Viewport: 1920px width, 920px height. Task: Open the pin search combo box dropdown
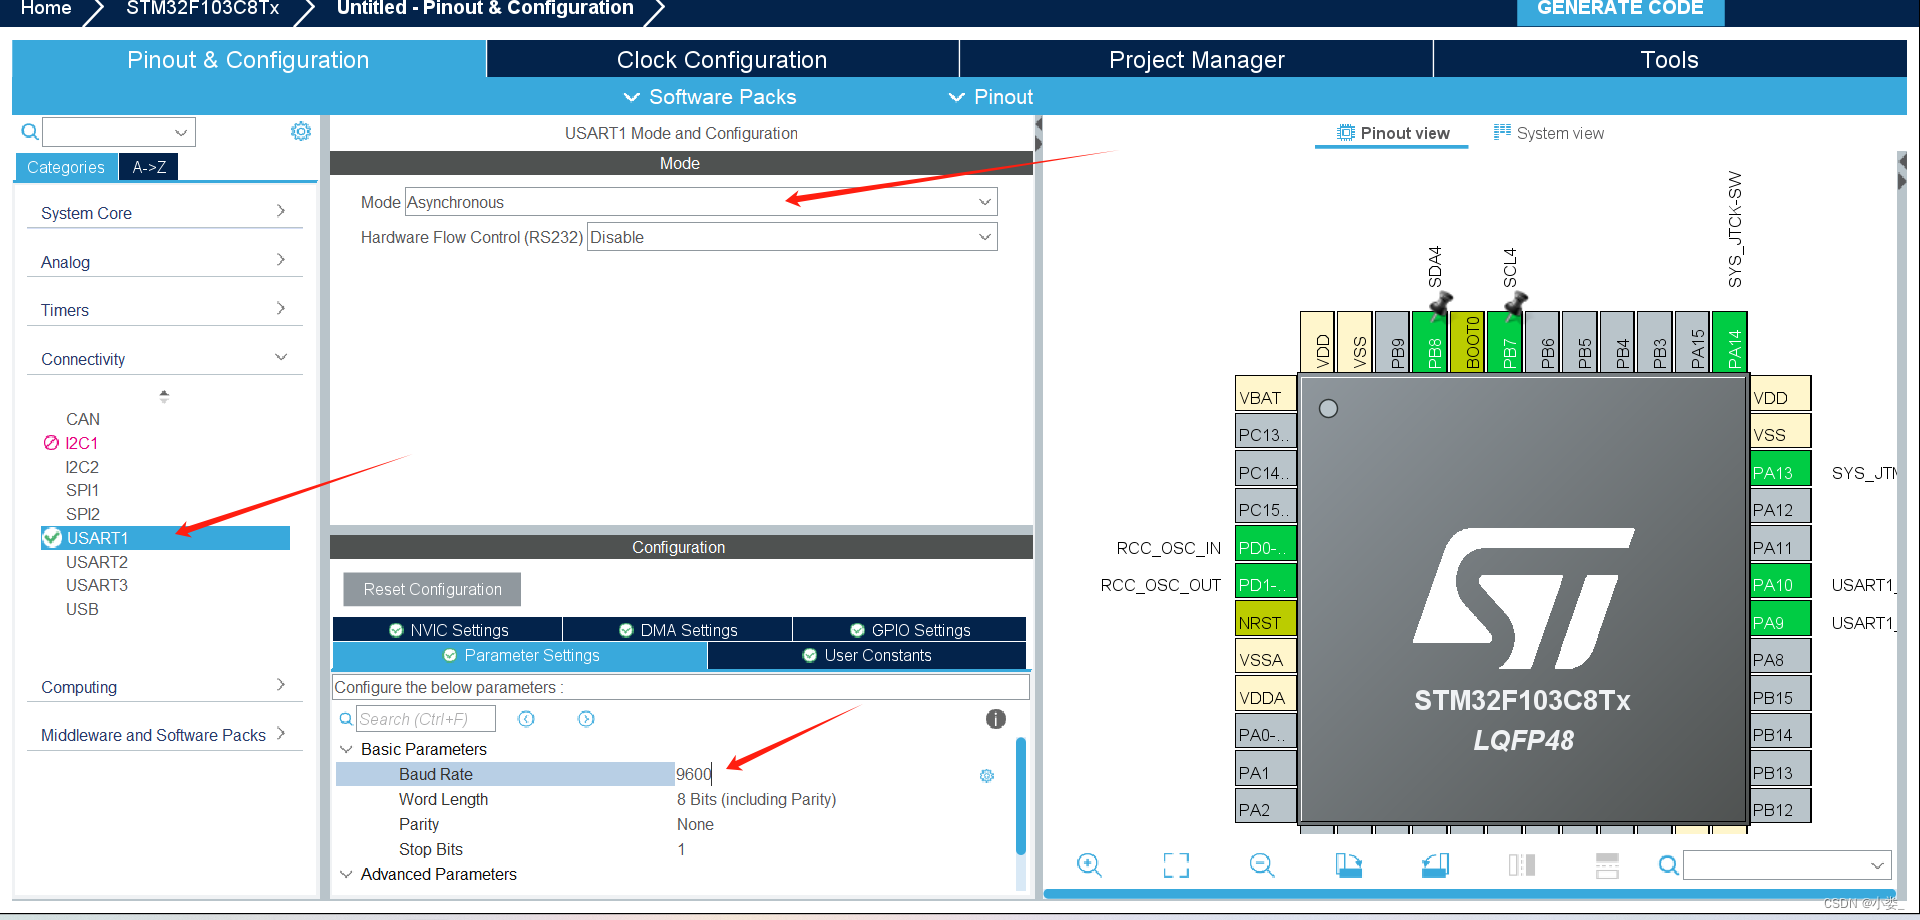point(1877,865)
